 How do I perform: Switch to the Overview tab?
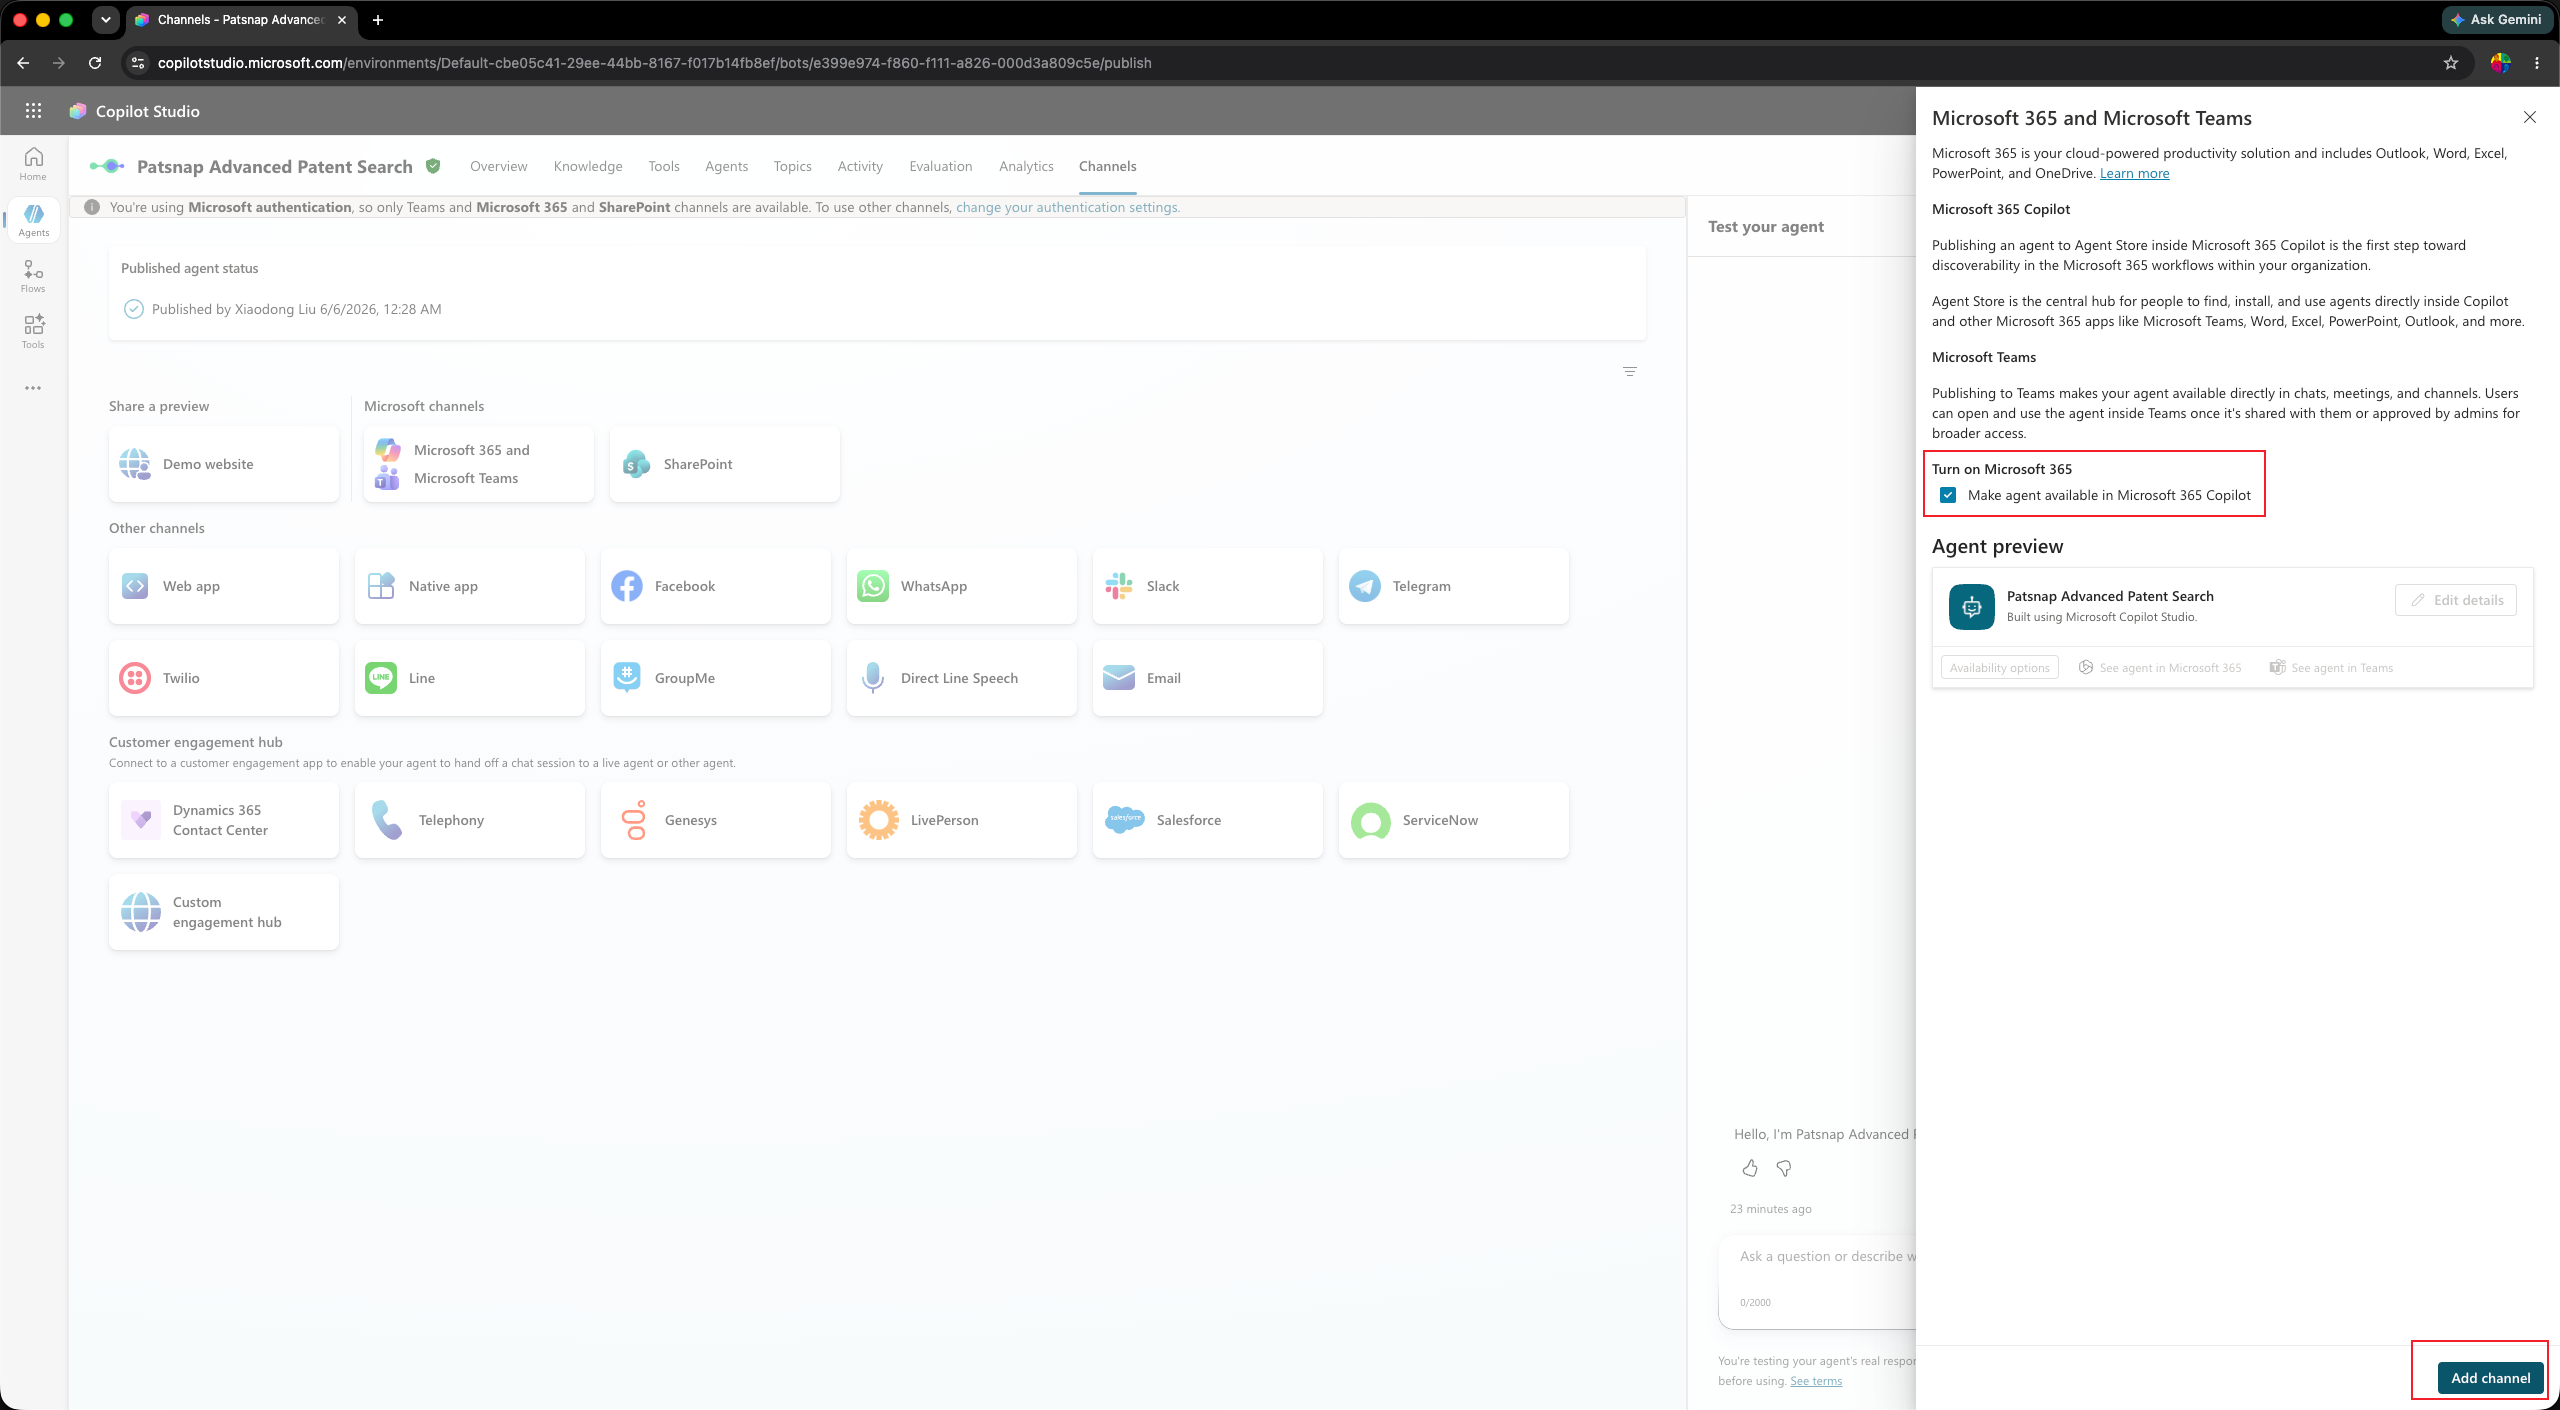click(x=499, y=166)
